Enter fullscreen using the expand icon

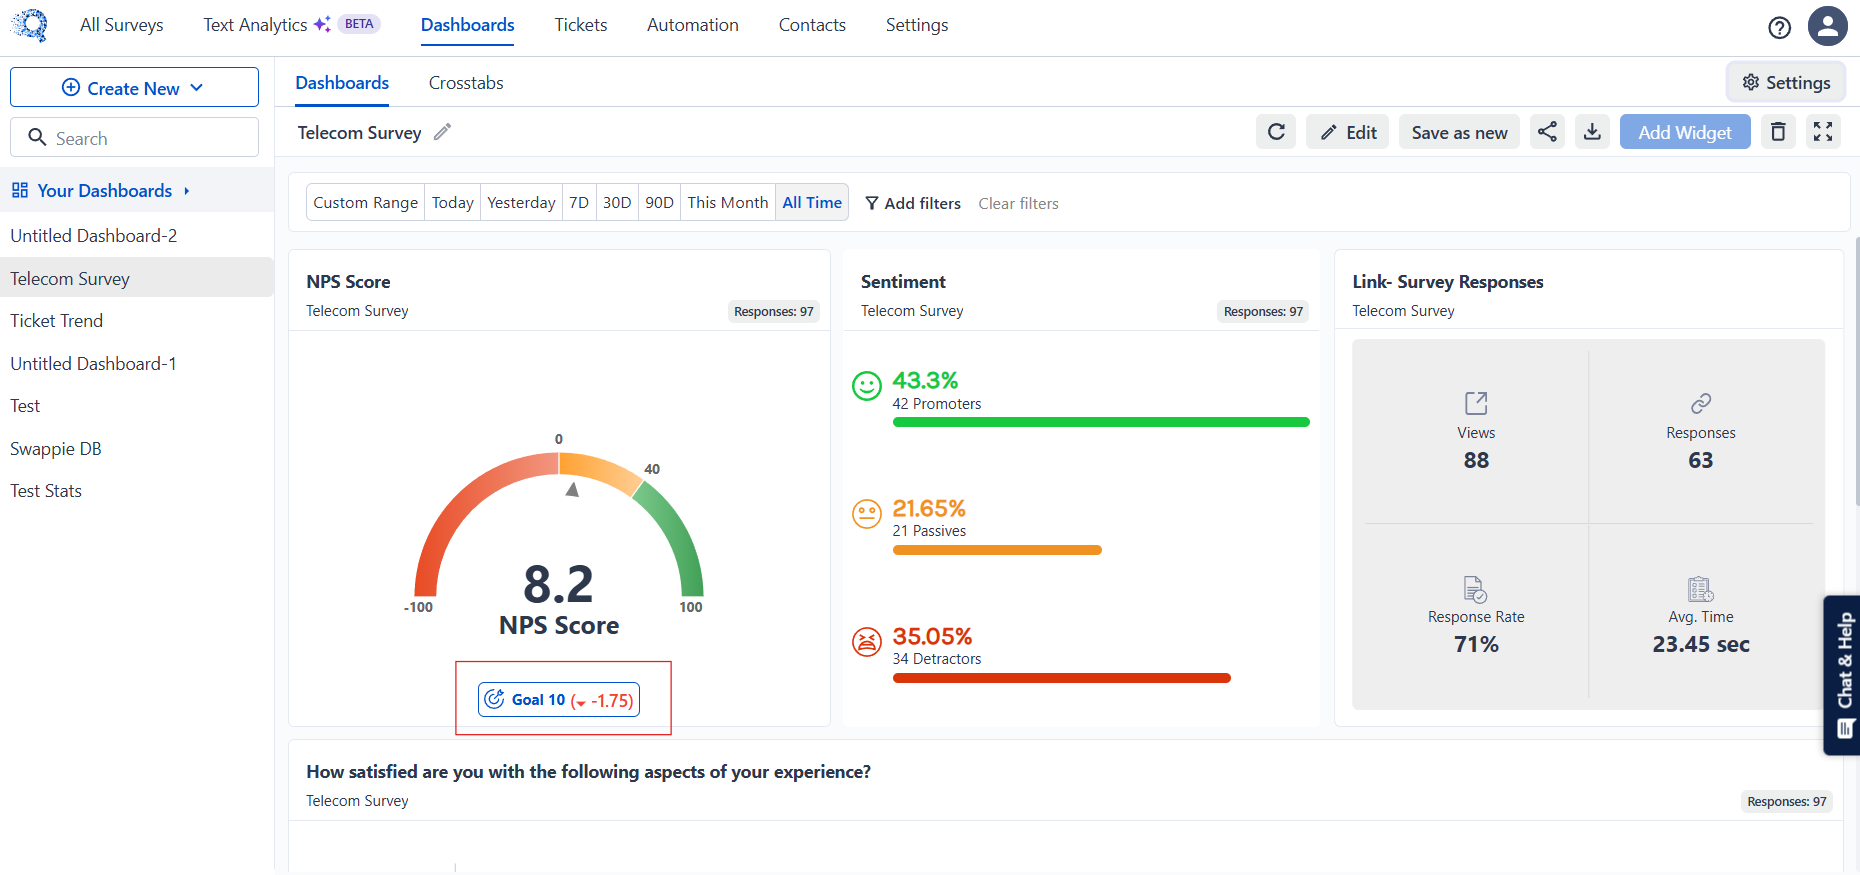(1823, 132)
